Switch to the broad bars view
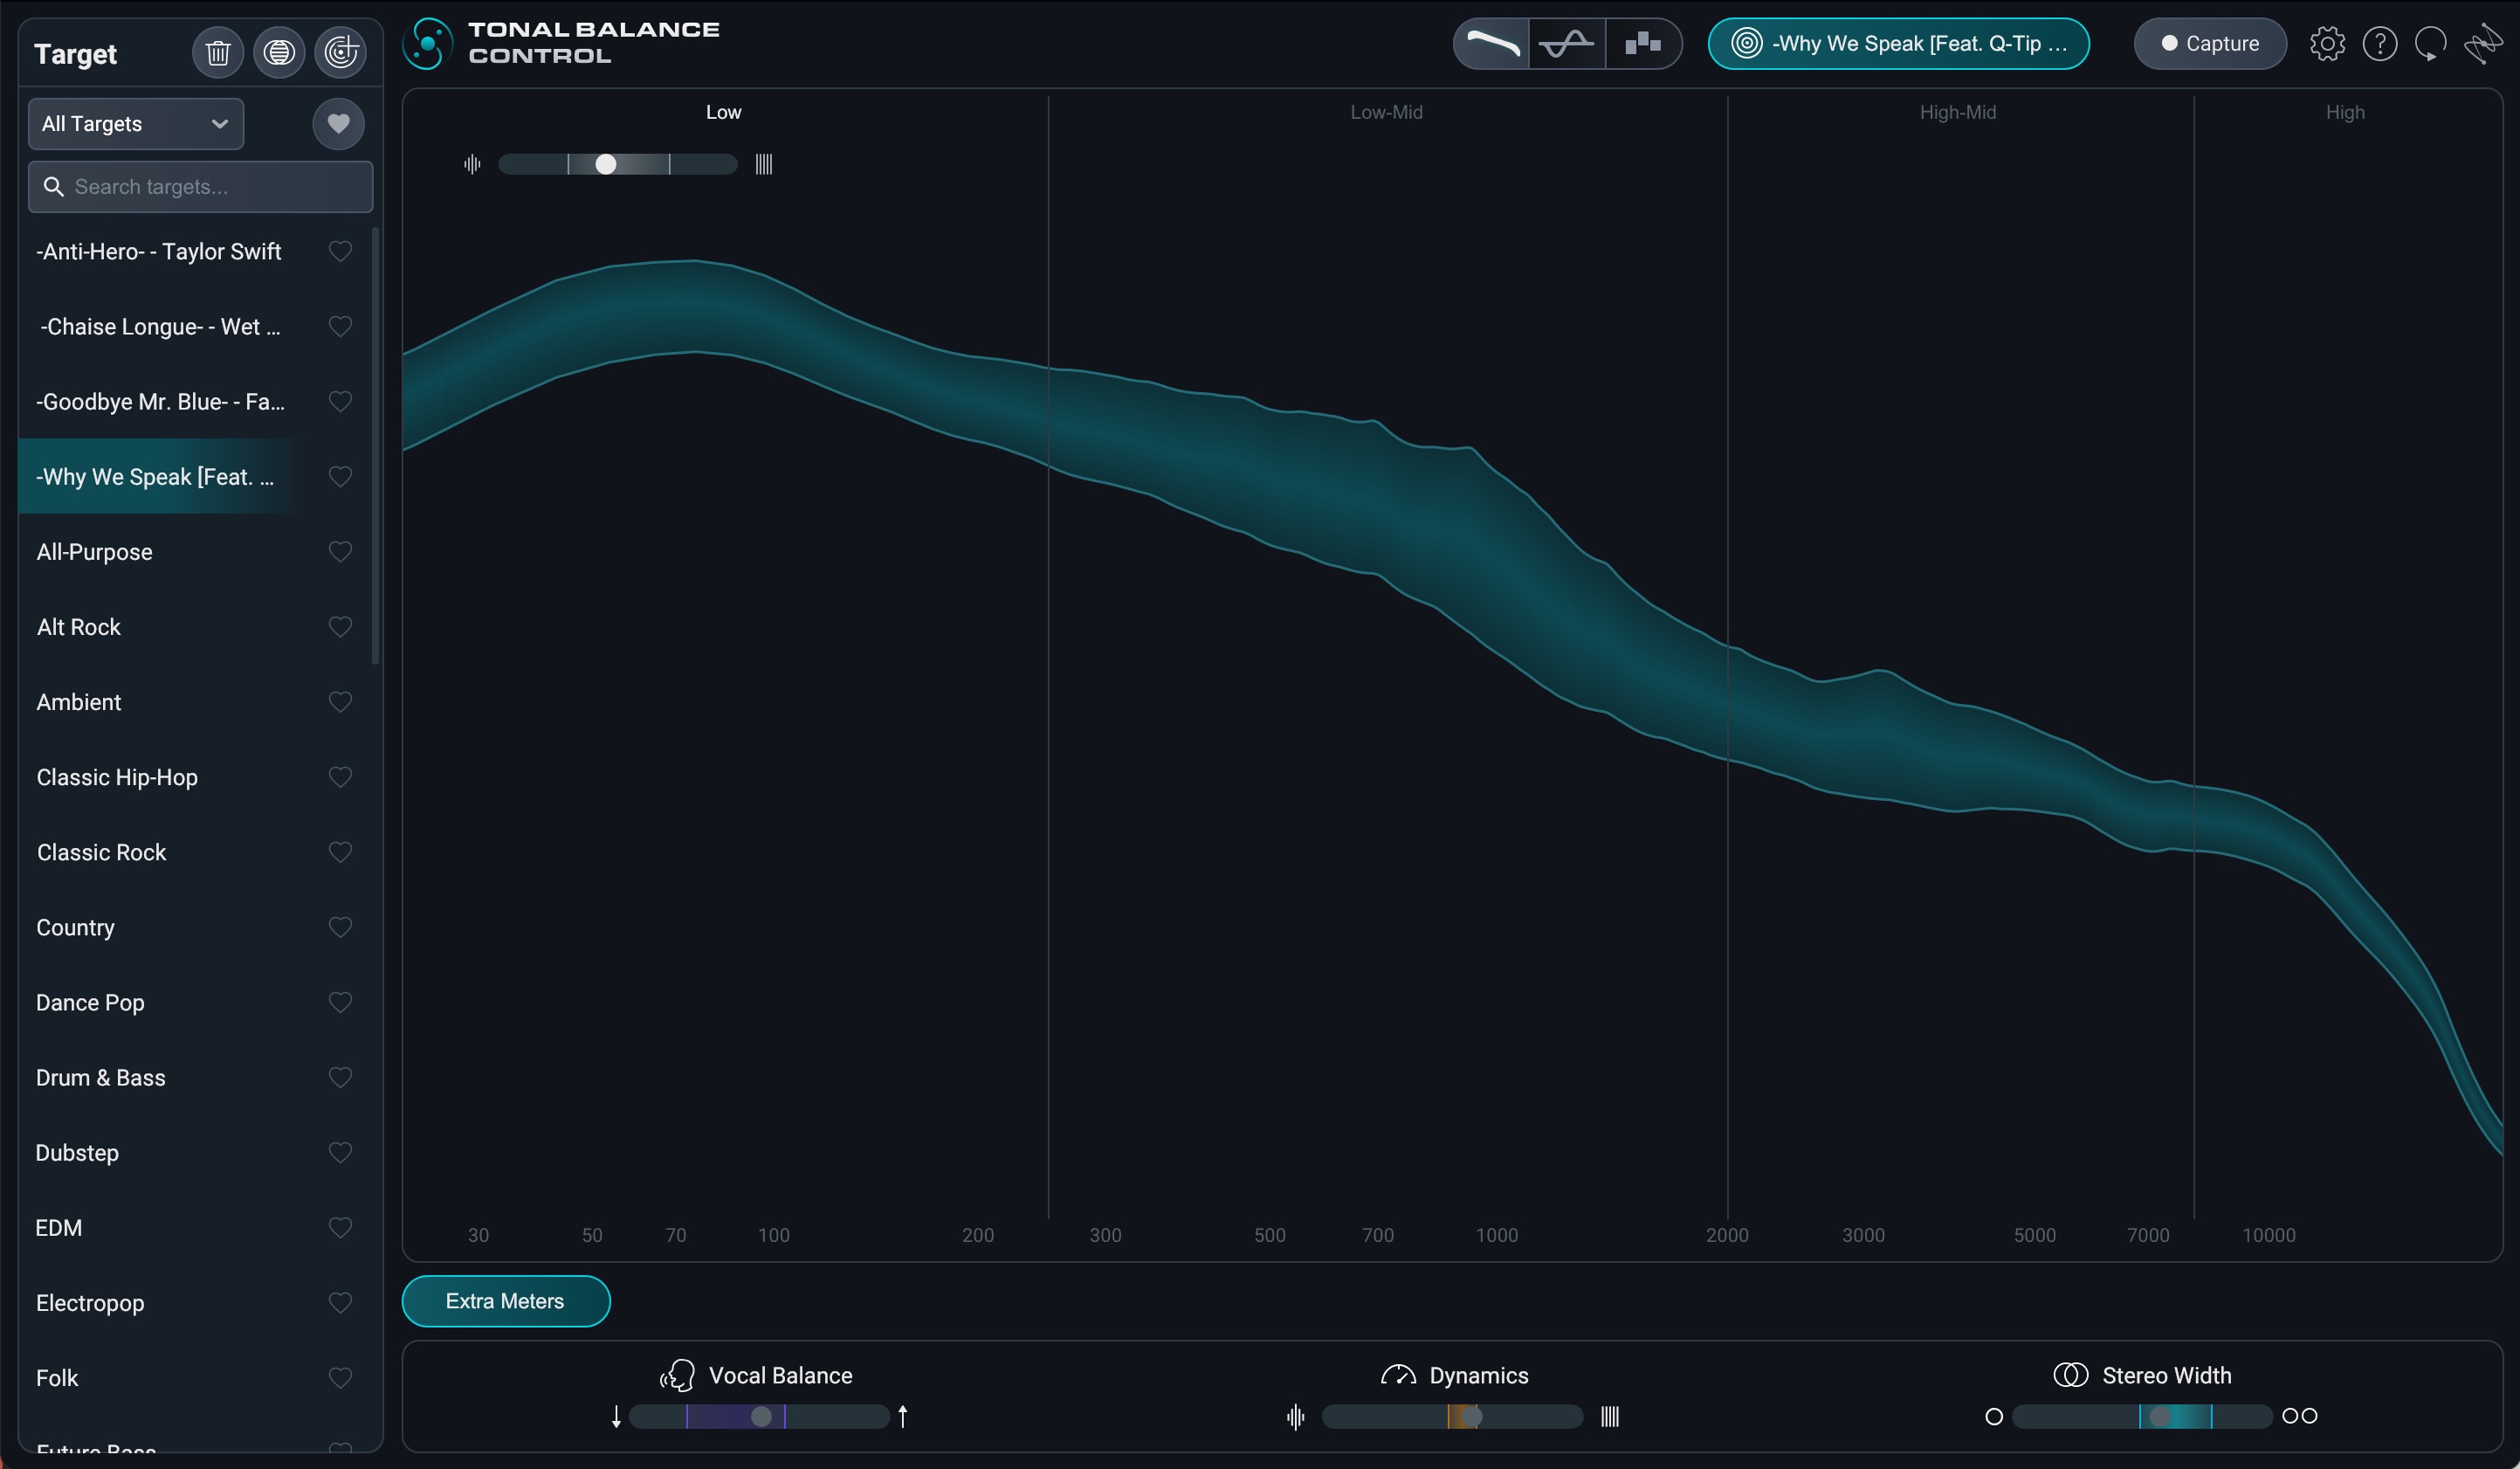2520x1469 pixels. [1642, 44]
